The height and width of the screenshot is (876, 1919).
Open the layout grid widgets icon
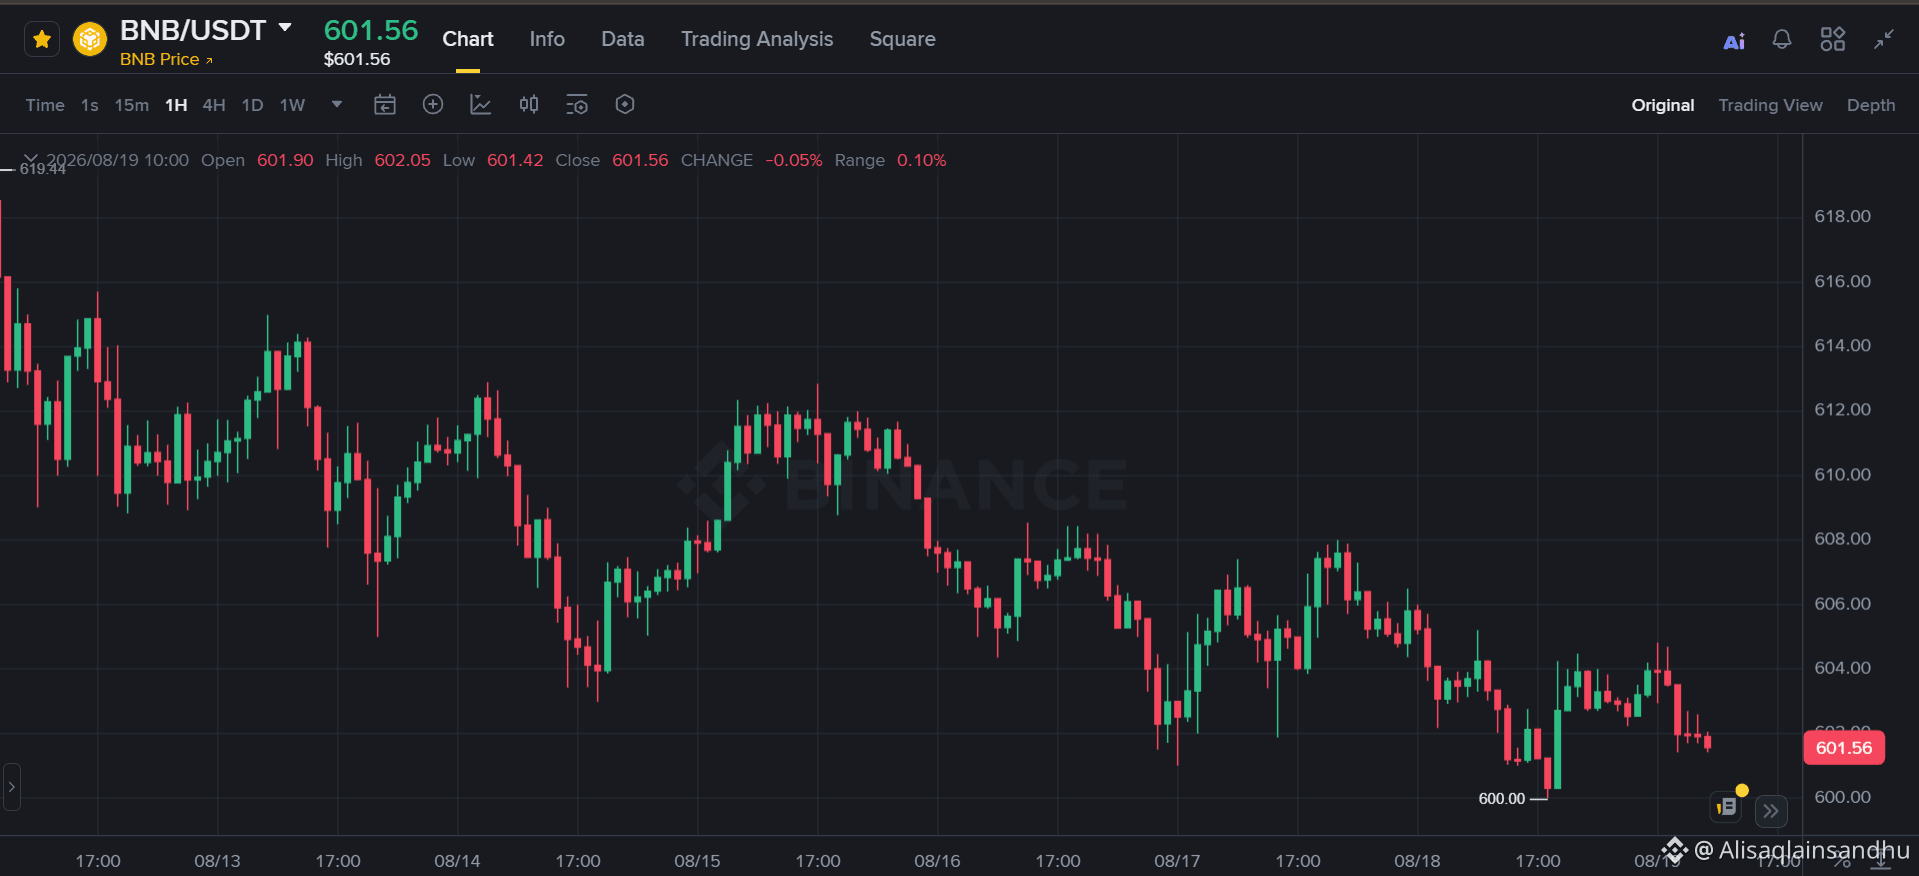(1833, 39)
